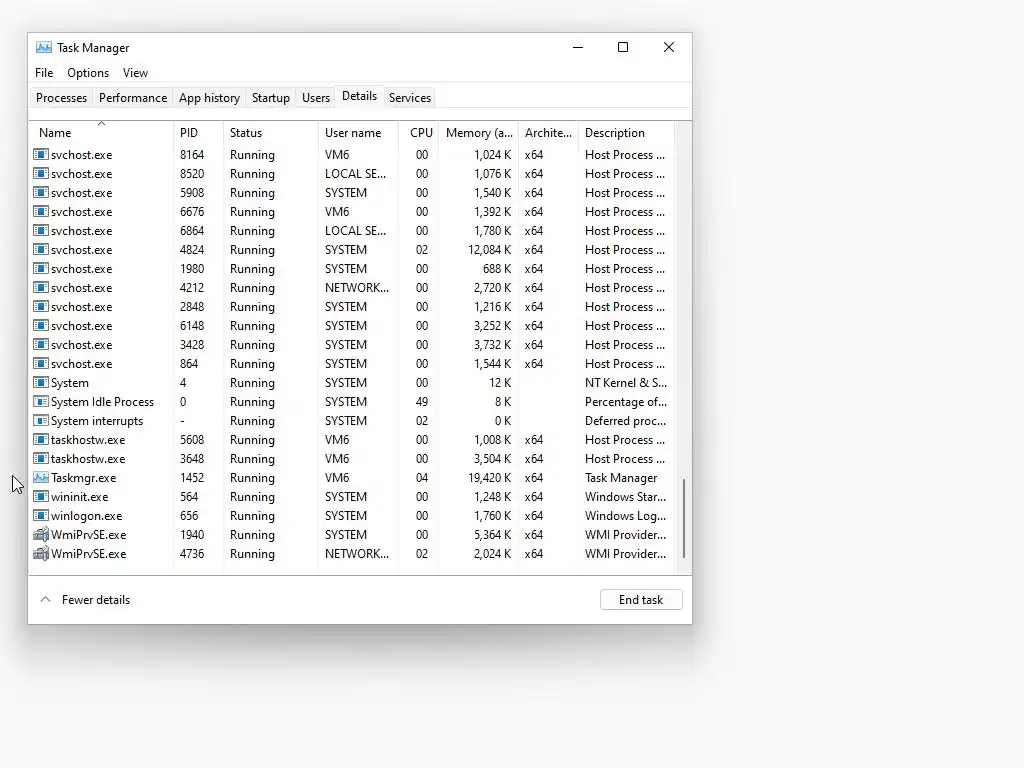Click the icon of svchost.exe PID 864
1024x768 pixels.
pyautogui.click(x=40, y=363)
